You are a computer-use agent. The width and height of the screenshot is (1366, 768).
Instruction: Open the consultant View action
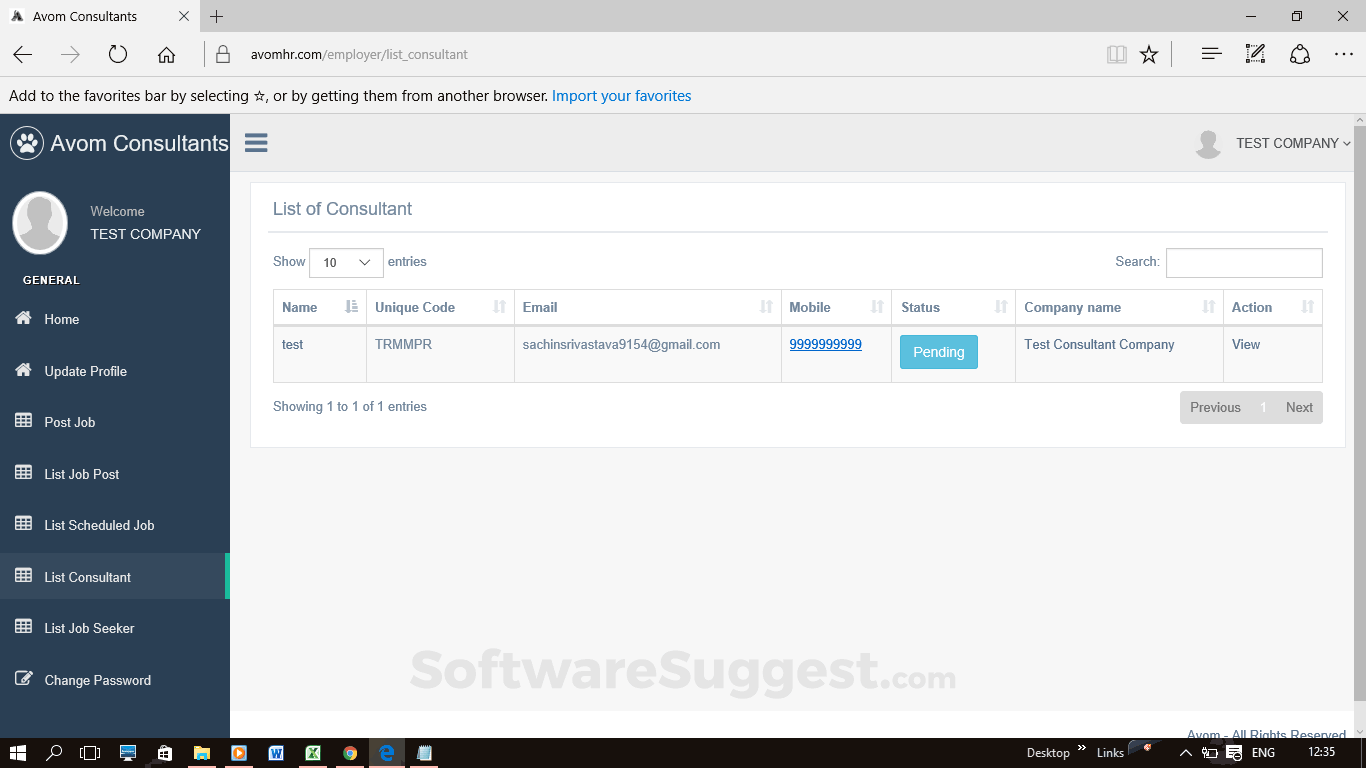(1246, 344)
